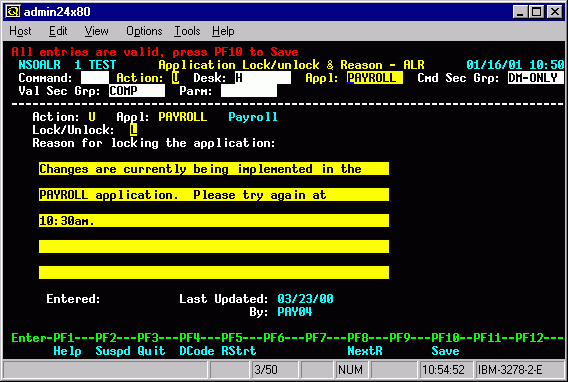This screenshot has height=382, width=568.
Task: Open the View menu
Action: coord(96,31)
